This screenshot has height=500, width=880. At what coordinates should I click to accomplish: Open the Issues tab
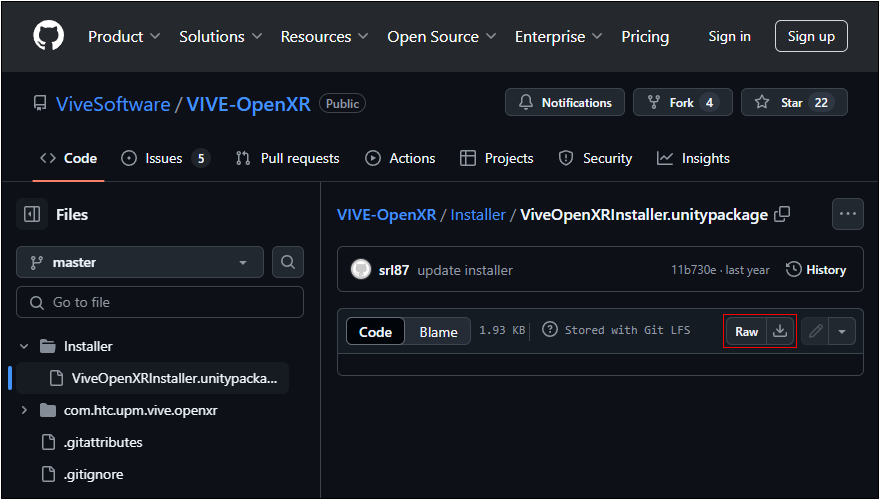[165, 158]
